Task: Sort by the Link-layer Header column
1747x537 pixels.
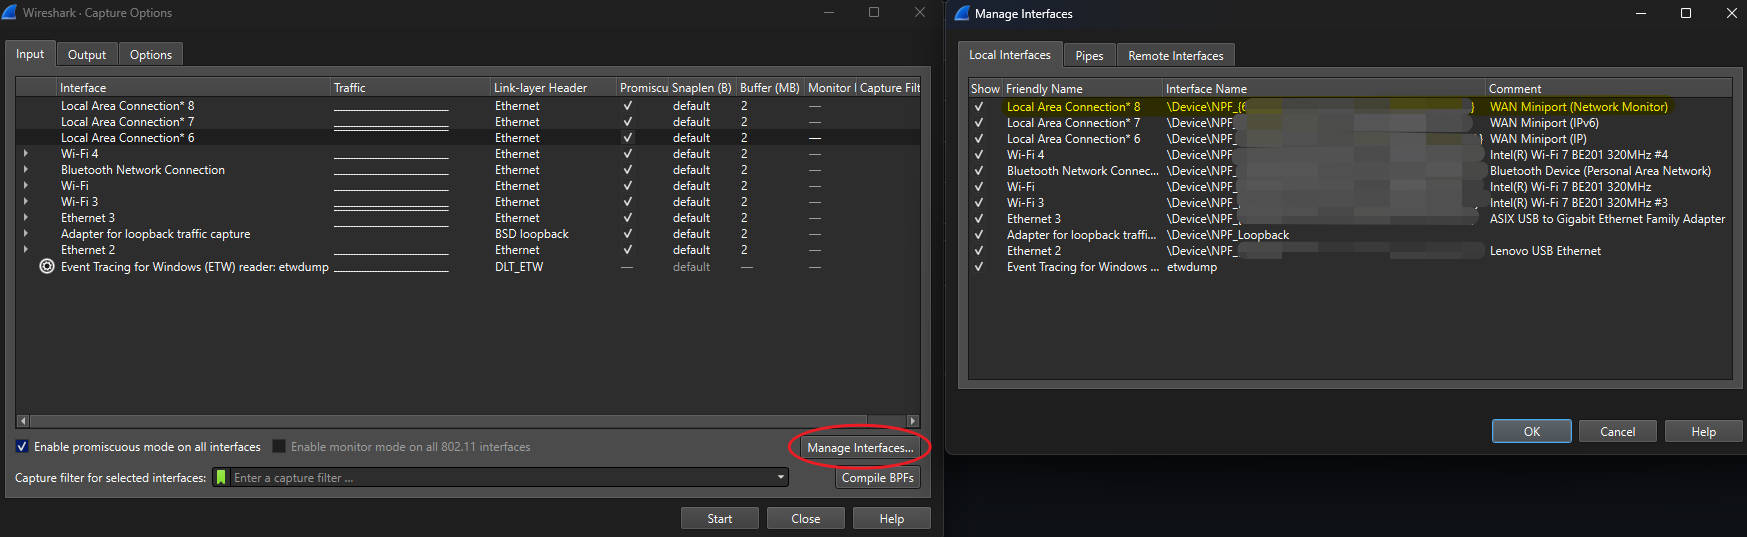Action: coord(554,88)
